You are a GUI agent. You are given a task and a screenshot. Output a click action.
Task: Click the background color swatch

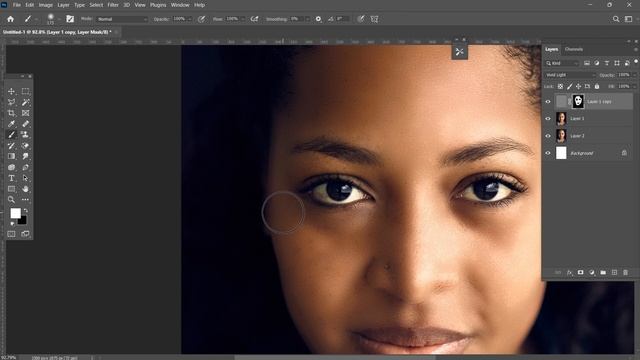[x=22, y=220]
